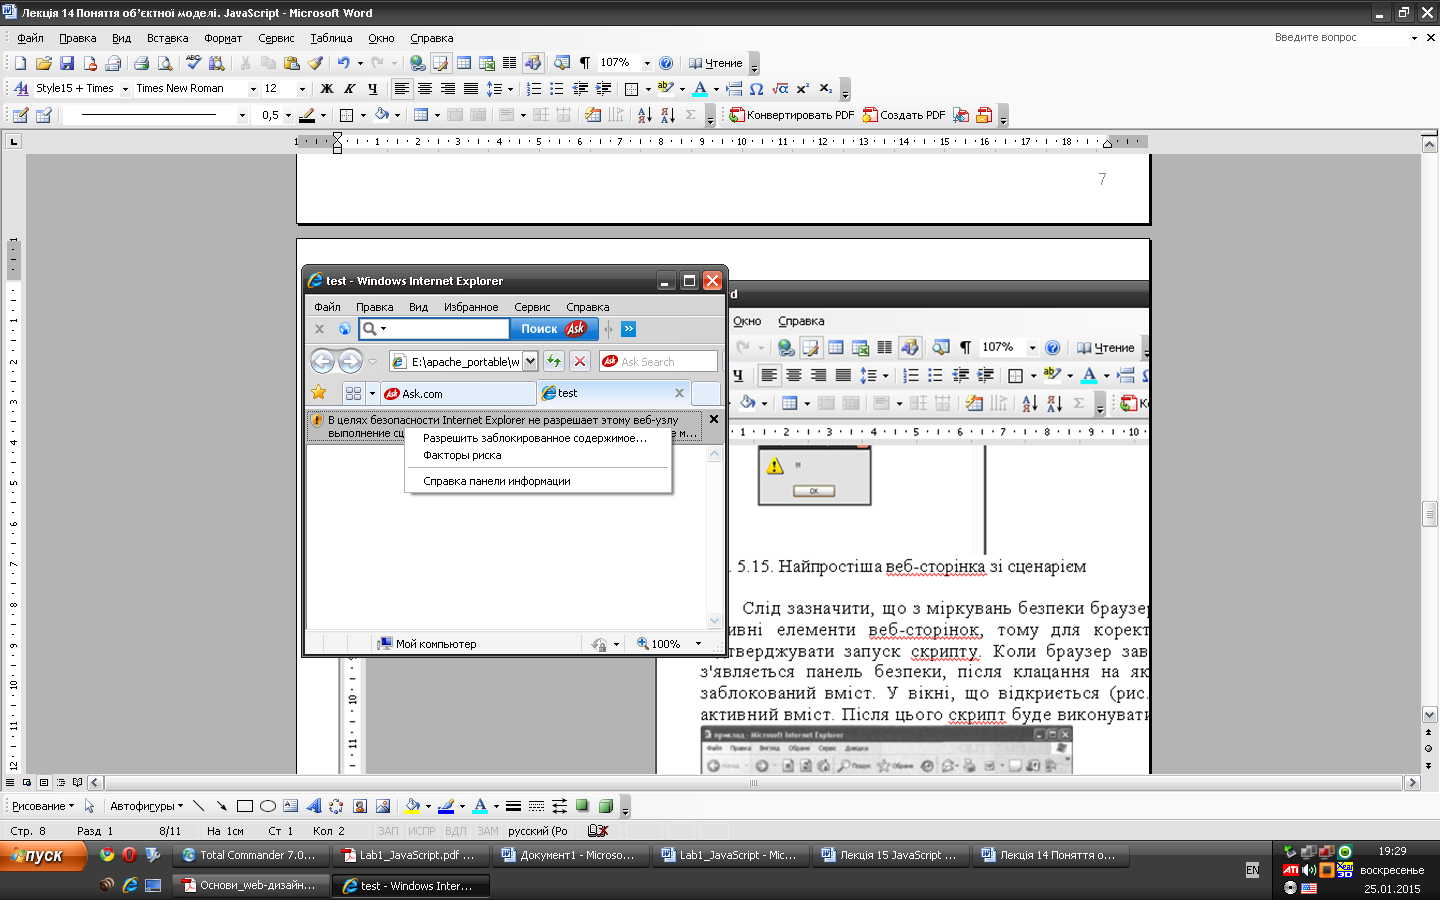Click the Insert WordArt icon
This screenshot has width=1440, height=900.
pos(313,806)
